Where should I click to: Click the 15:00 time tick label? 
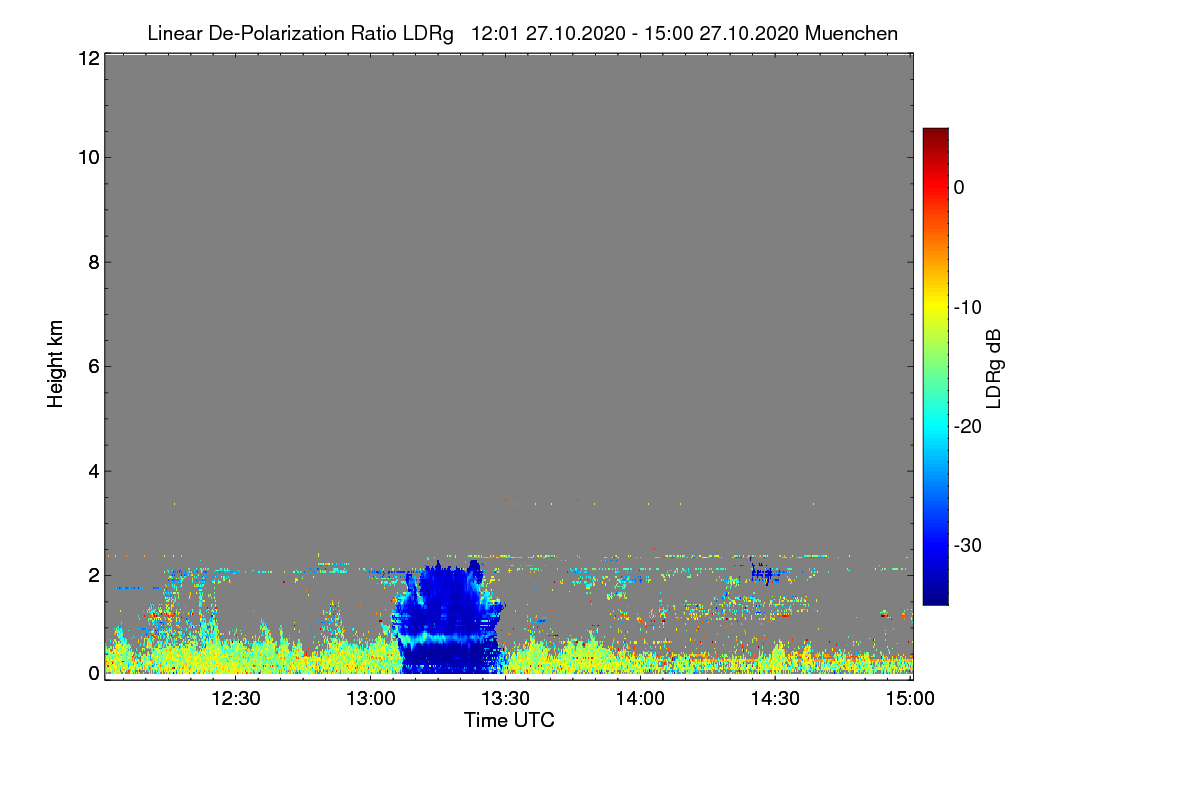[x=909, y=699]
